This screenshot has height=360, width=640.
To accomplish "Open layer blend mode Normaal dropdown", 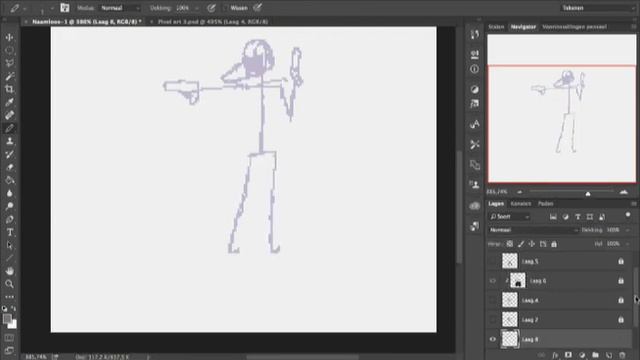I will pyautogui.click(x=534, y=230).
